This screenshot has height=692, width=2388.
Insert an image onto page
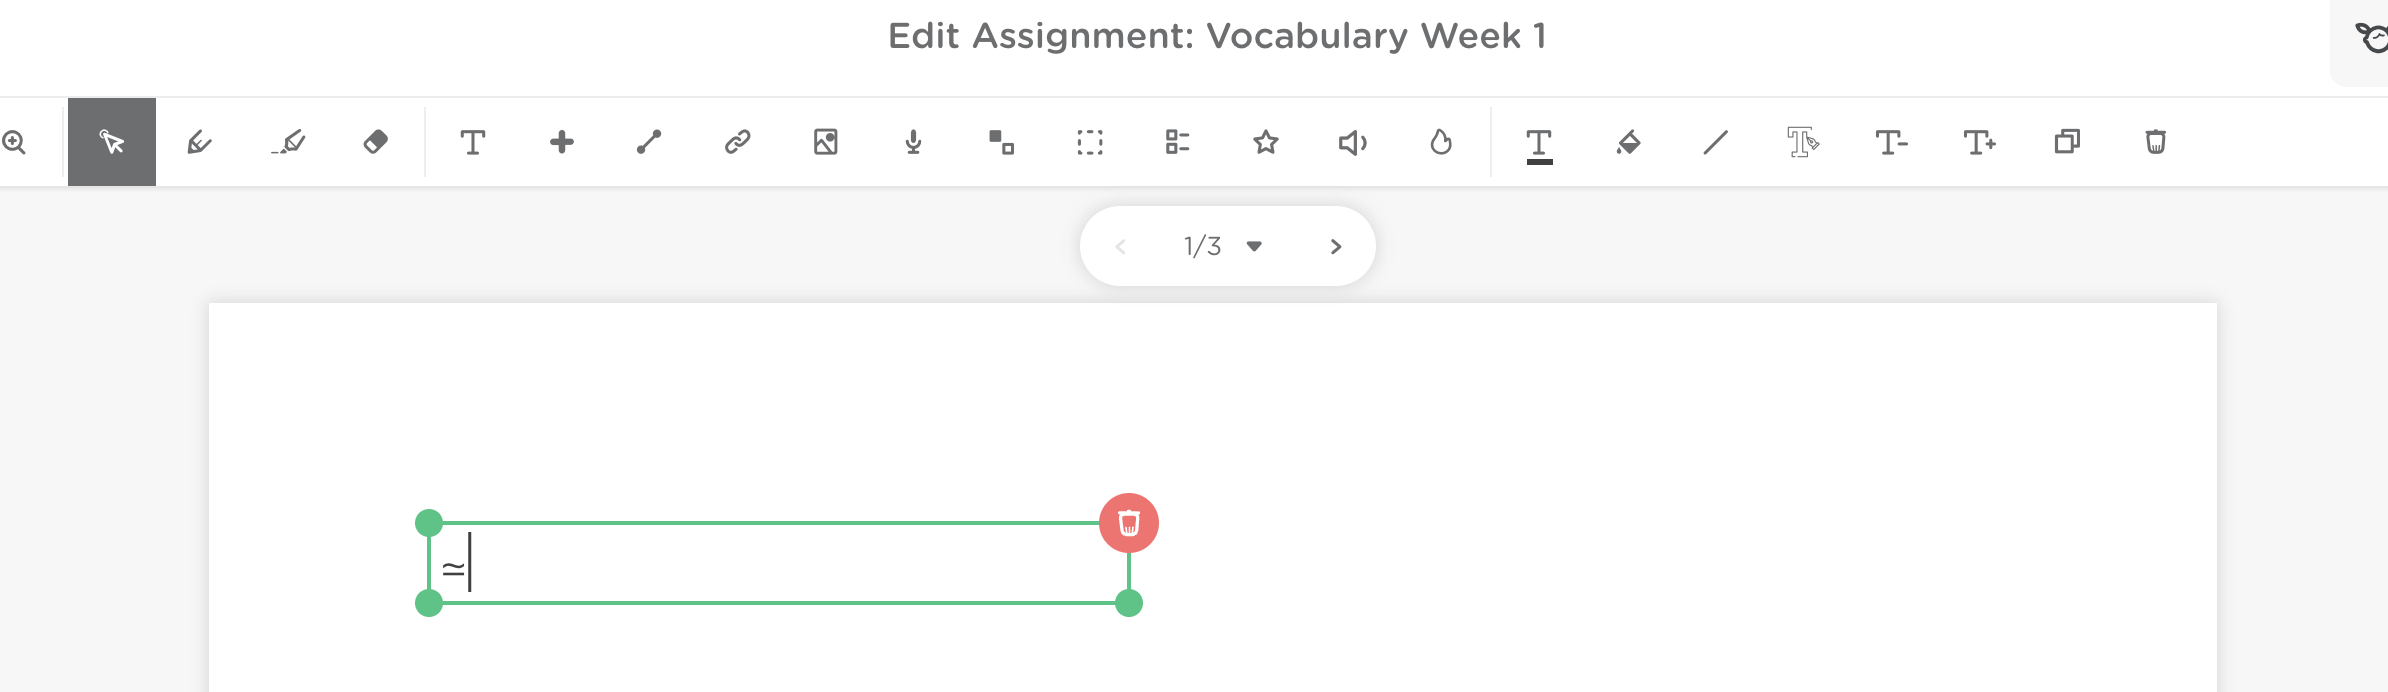pyautogui.click(x=825, y=142)
